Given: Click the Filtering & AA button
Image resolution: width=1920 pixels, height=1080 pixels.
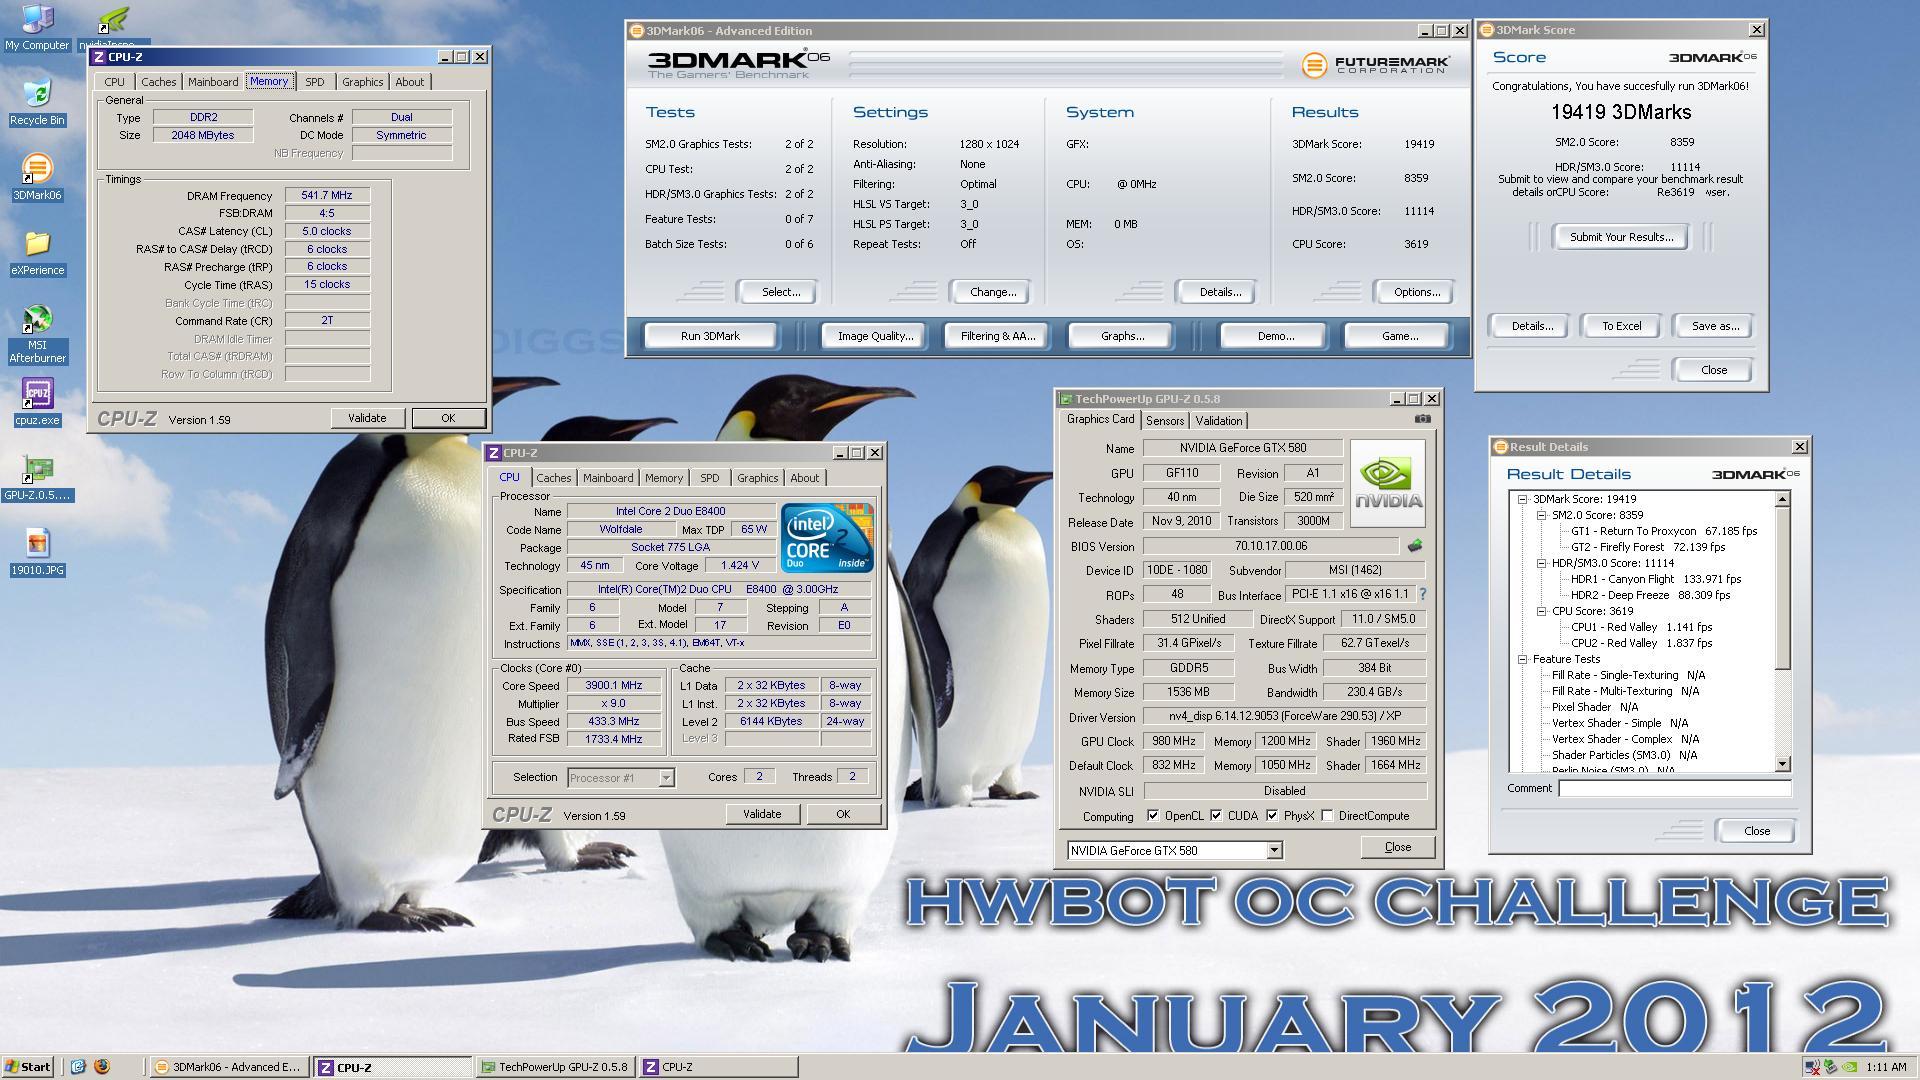Looking at the screenshot, I should [x=998, y=336].
